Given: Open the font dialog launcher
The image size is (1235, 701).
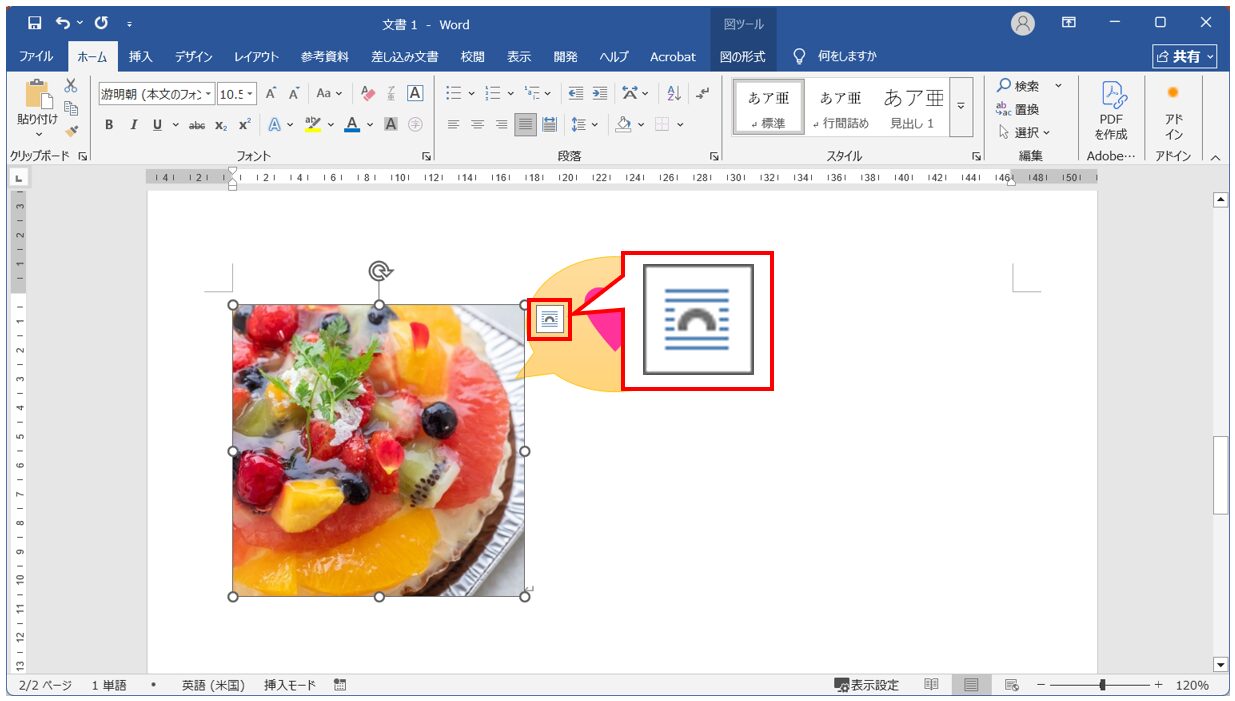Looking at the screenshot, I should pyautogui.click(x=426, y=156).
